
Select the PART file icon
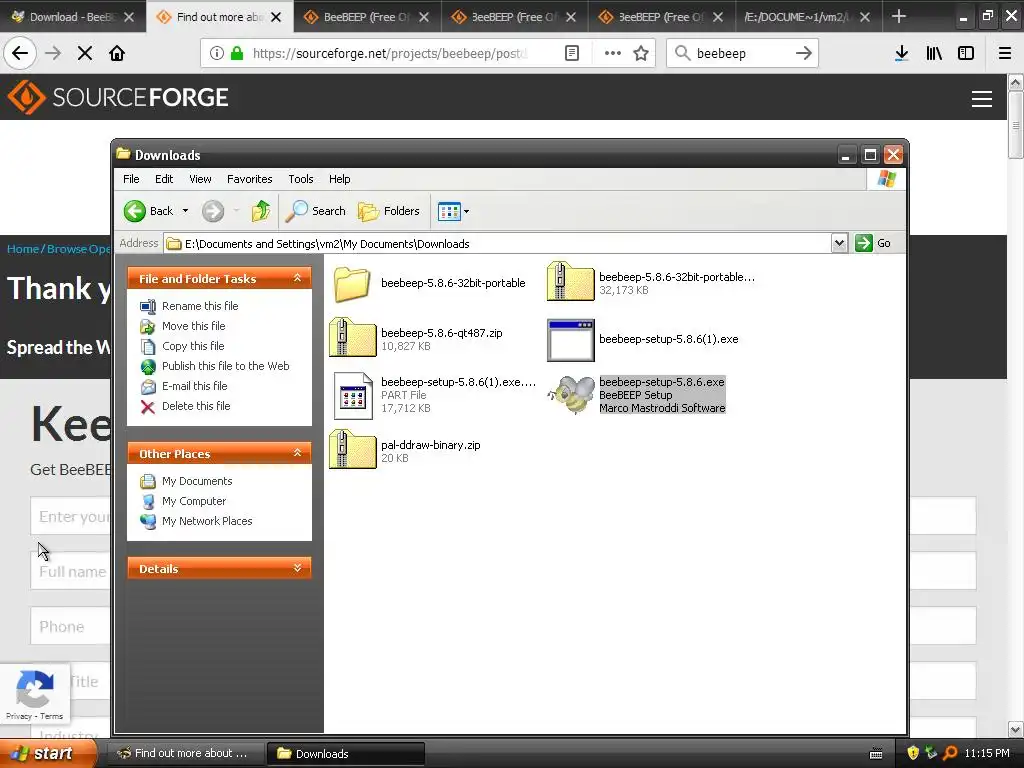353,395
